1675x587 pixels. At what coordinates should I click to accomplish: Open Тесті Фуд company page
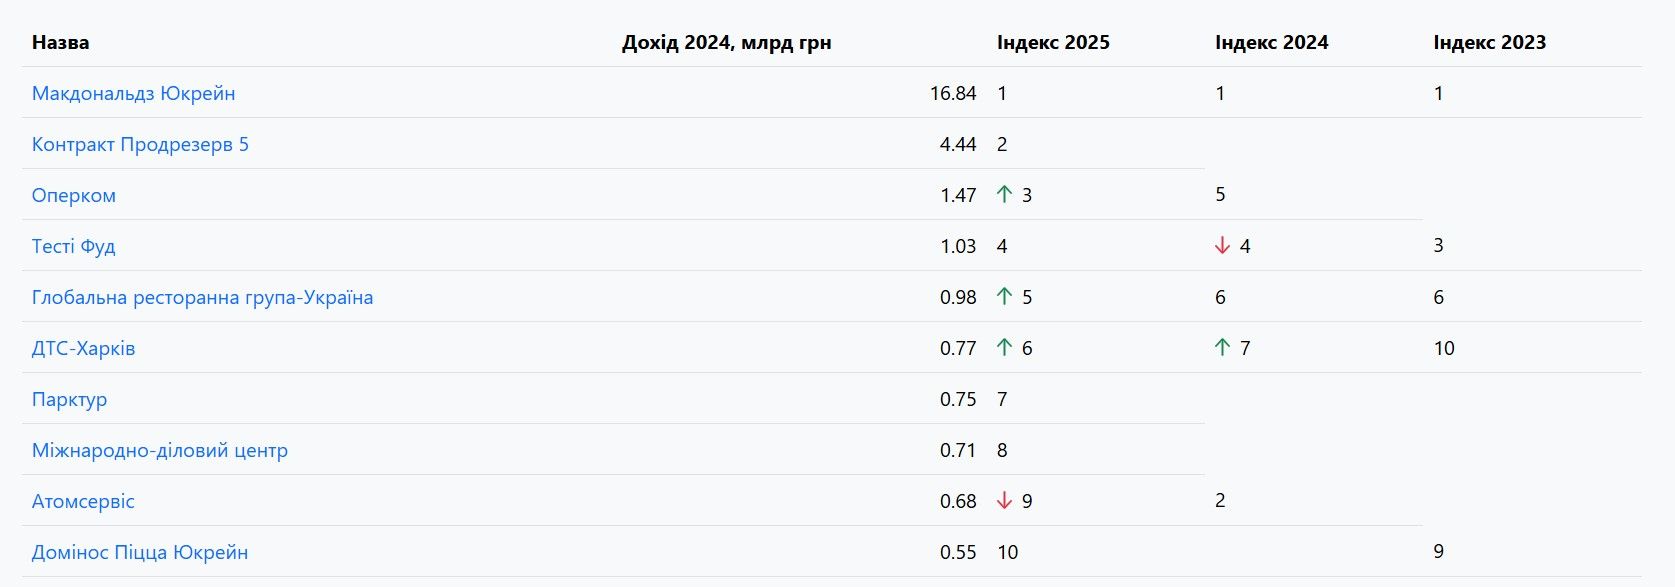click(x=74, y=246)
